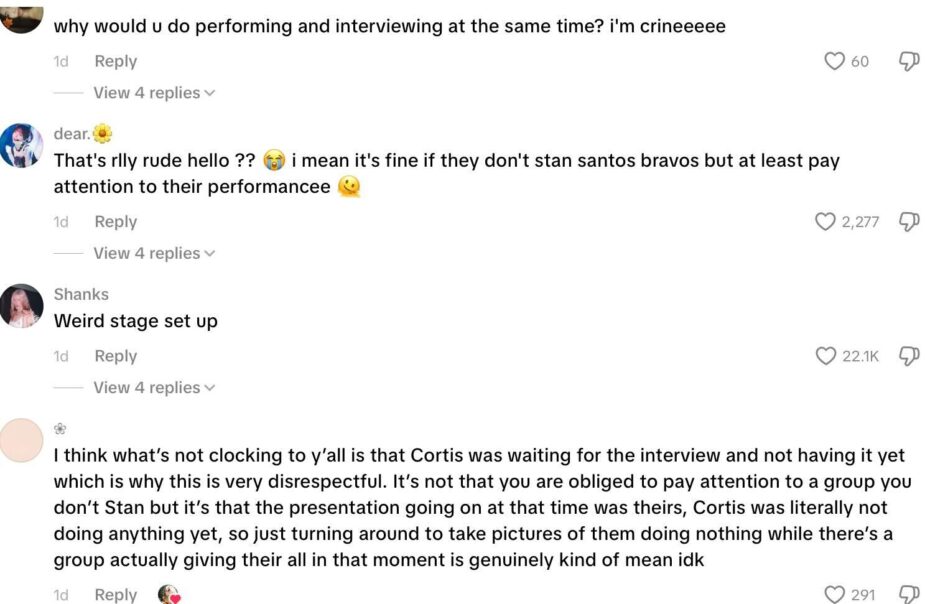925x604 pixels.
Task: Reply to the long Cortis interview comment
Action: point(115,595)
